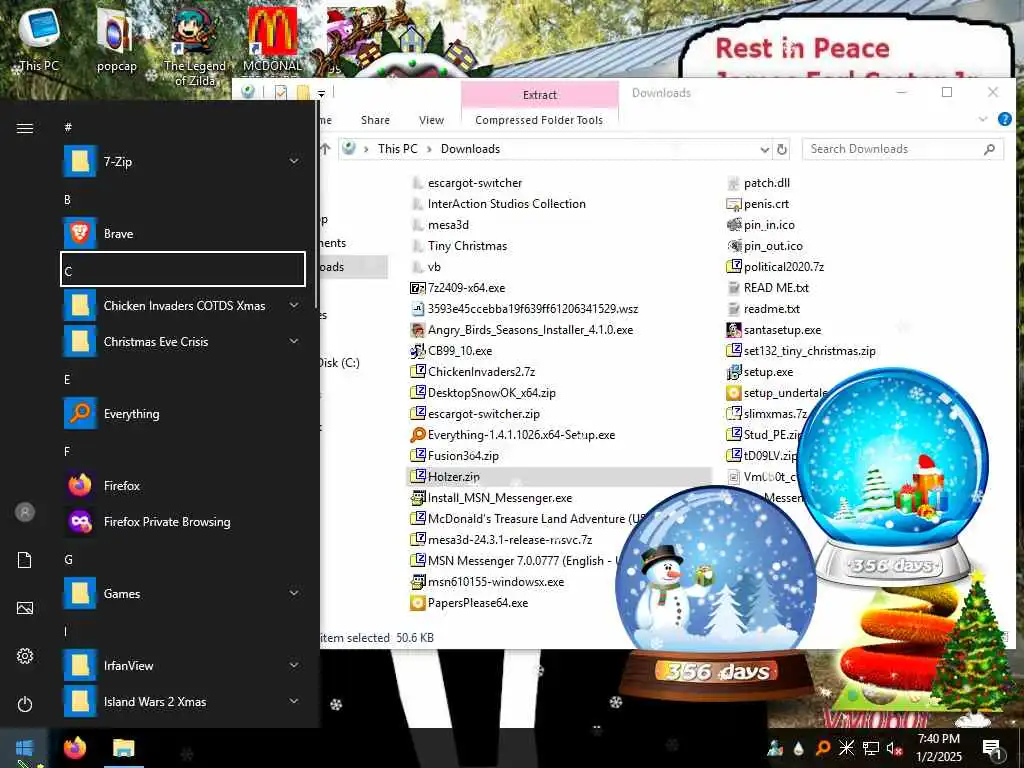Click the Explorer help question mark icon
This screenshot has width=1024, height=768.
point(1004,120)
